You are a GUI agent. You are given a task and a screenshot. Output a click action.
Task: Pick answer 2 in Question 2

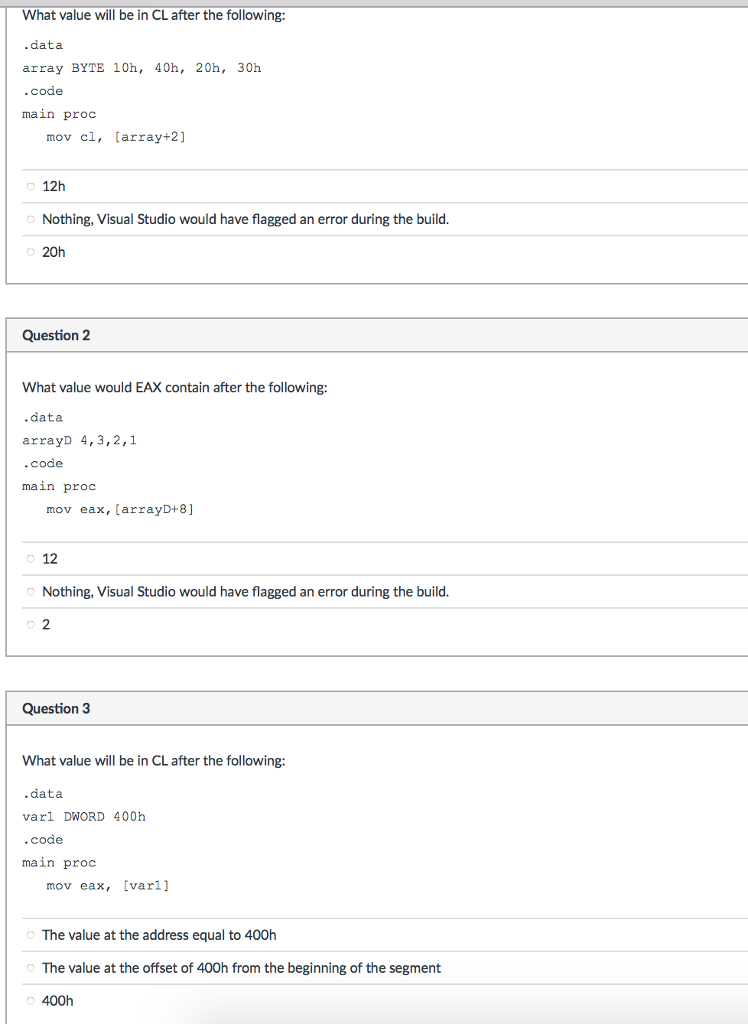pos(31,625)
